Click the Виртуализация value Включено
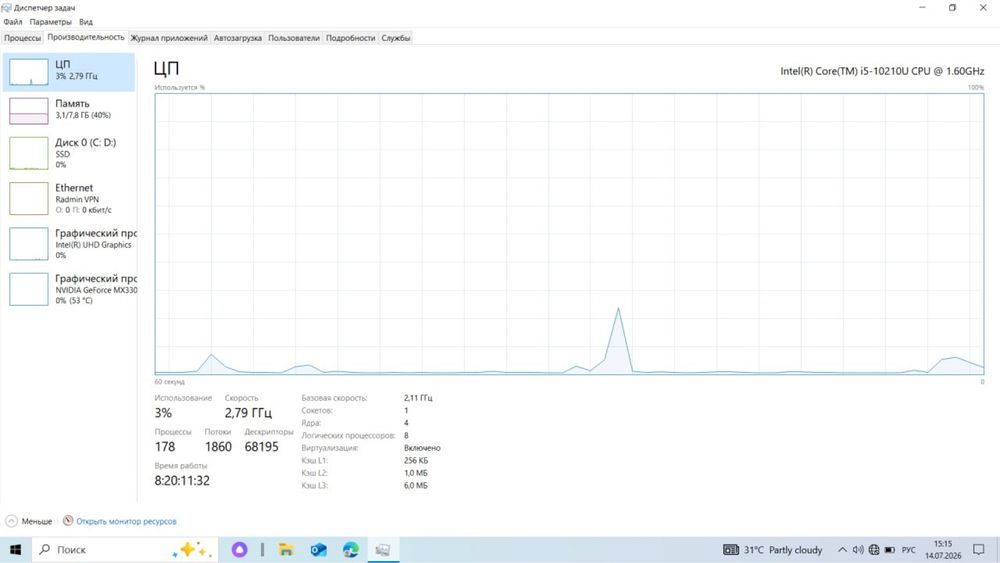 (x=422, y=448)
